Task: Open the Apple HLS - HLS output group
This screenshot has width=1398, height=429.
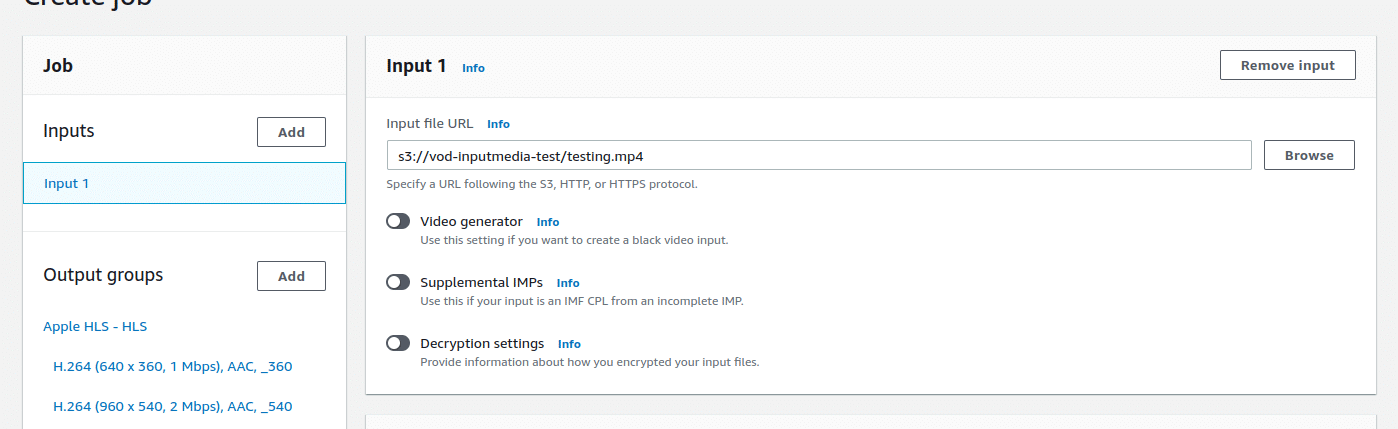Action: (95, 327)
